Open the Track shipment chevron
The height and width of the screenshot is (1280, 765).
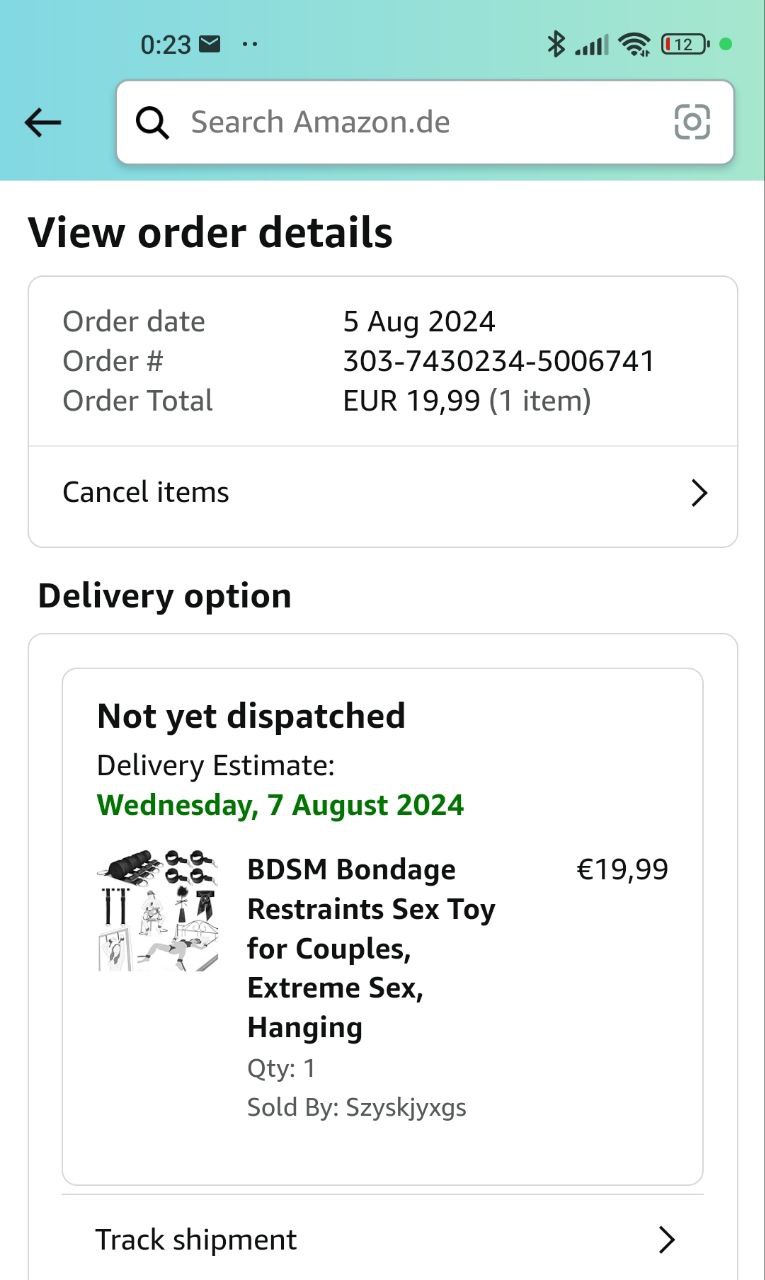click(x=667, y=1240)
